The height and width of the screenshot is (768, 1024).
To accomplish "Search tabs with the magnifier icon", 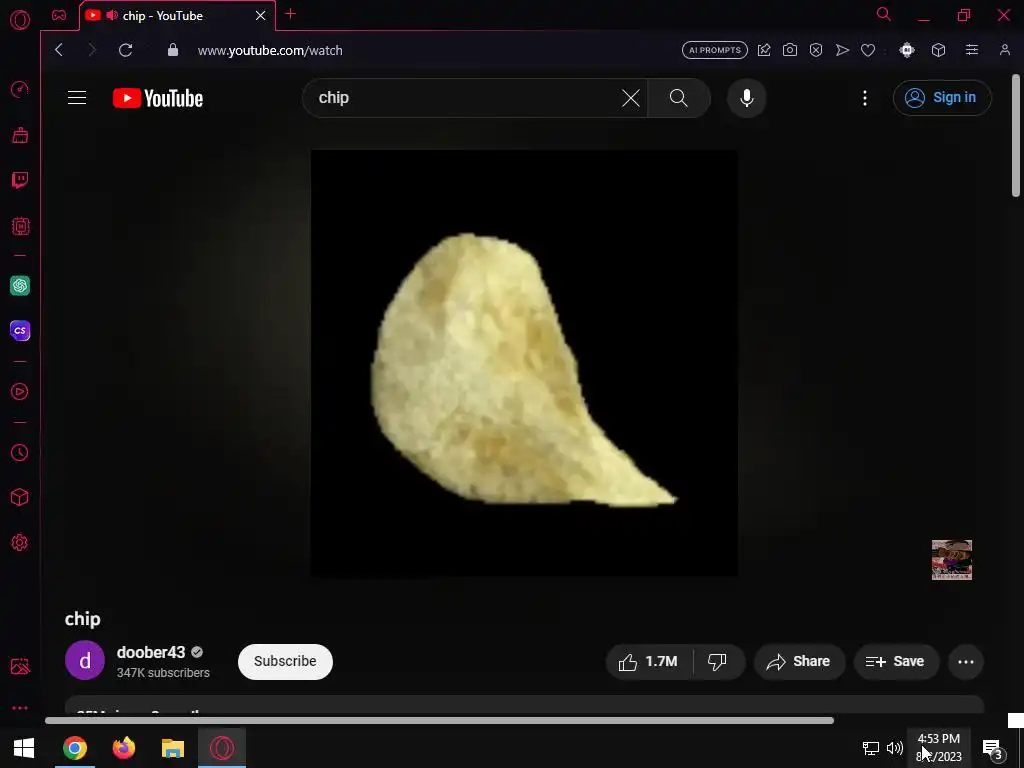I will pyautogui.click(x=884, y=14).
